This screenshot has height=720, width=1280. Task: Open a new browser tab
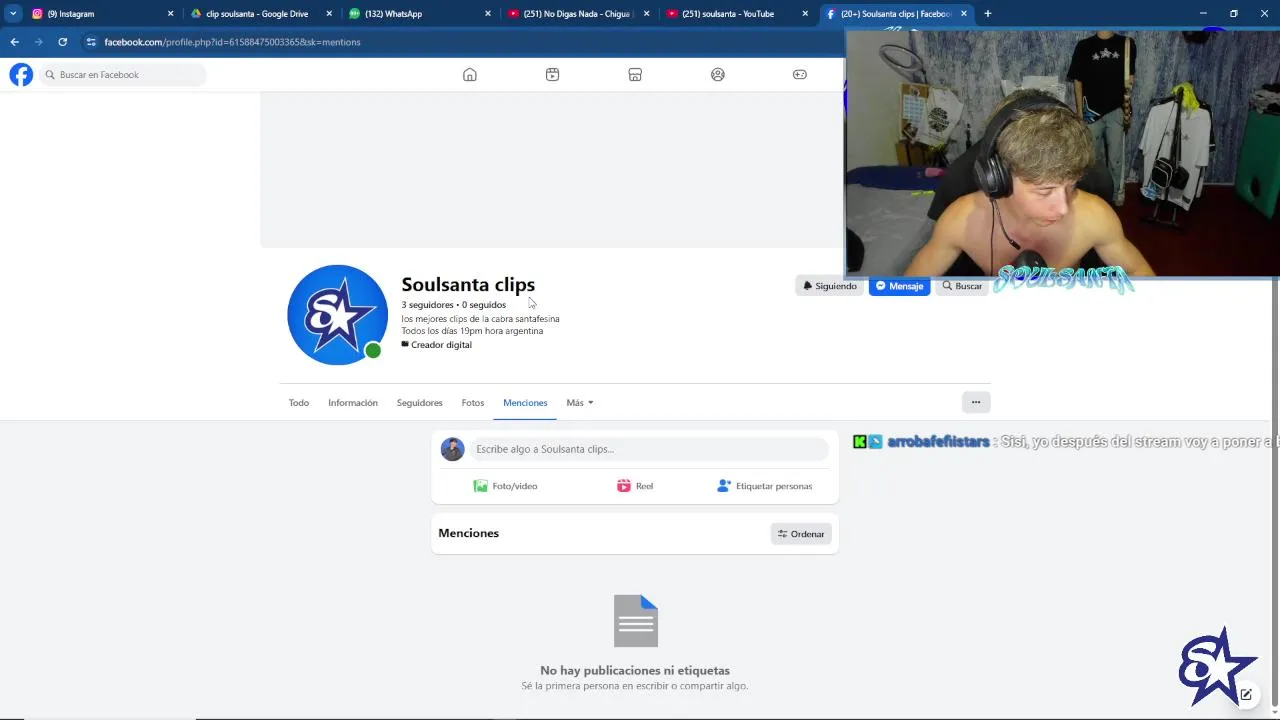coord(988,14)
